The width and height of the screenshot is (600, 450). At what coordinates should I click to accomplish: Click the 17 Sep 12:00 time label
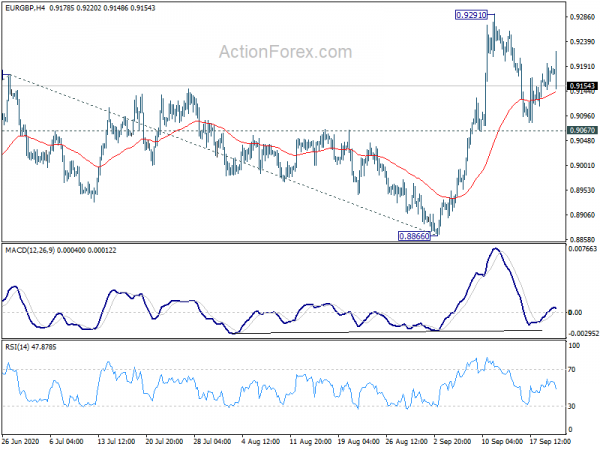(550, 441)
